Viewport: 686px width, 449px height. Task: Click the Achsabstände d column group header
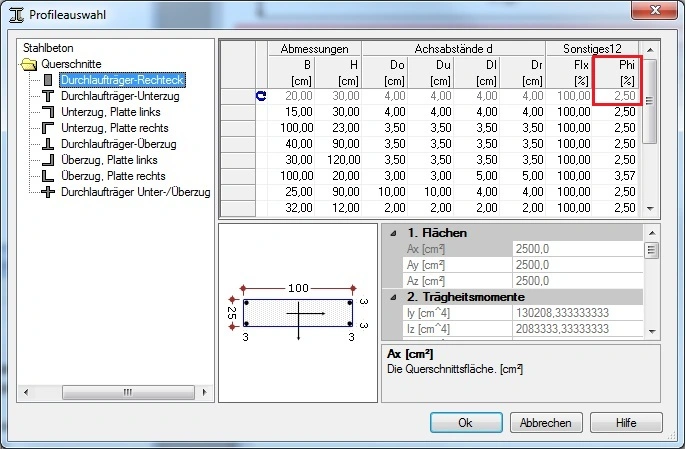pyautogui.click(x=454, y=49)
